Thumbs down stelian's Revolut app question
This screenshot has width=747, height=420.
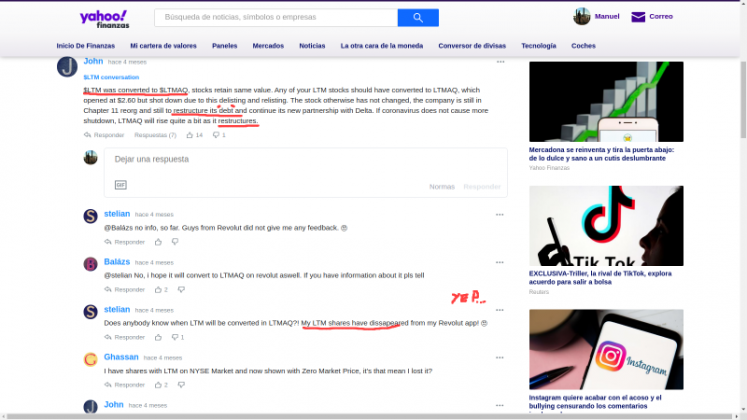tap(175, 337)
